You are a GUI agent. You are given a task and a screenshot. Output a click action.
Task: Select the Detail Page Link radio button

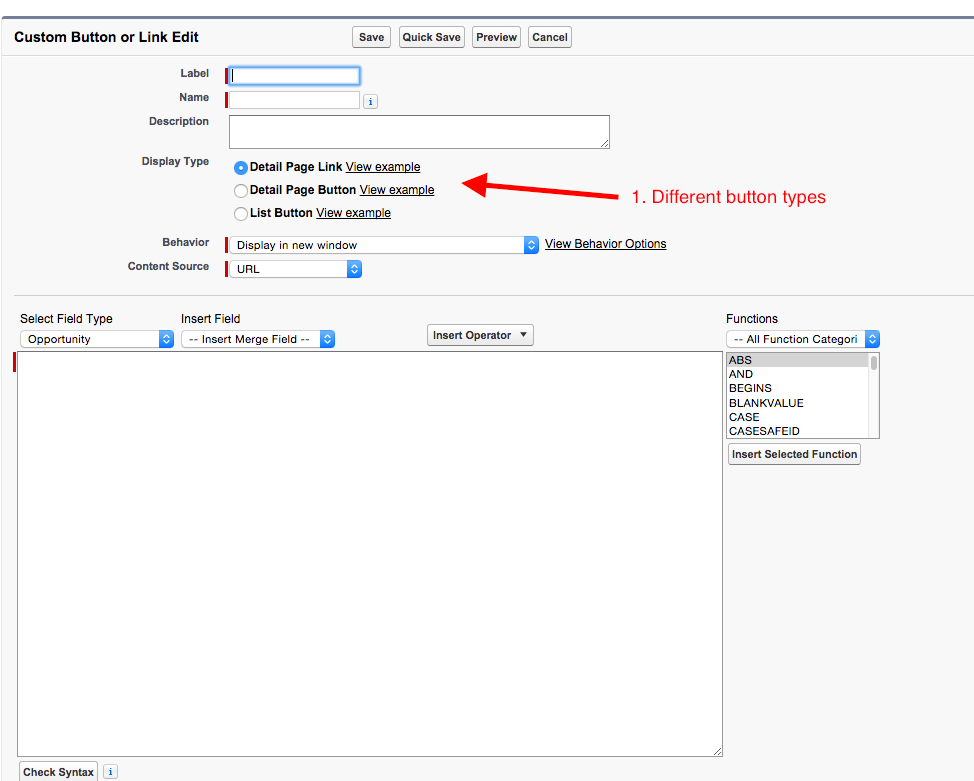[240, 168]
